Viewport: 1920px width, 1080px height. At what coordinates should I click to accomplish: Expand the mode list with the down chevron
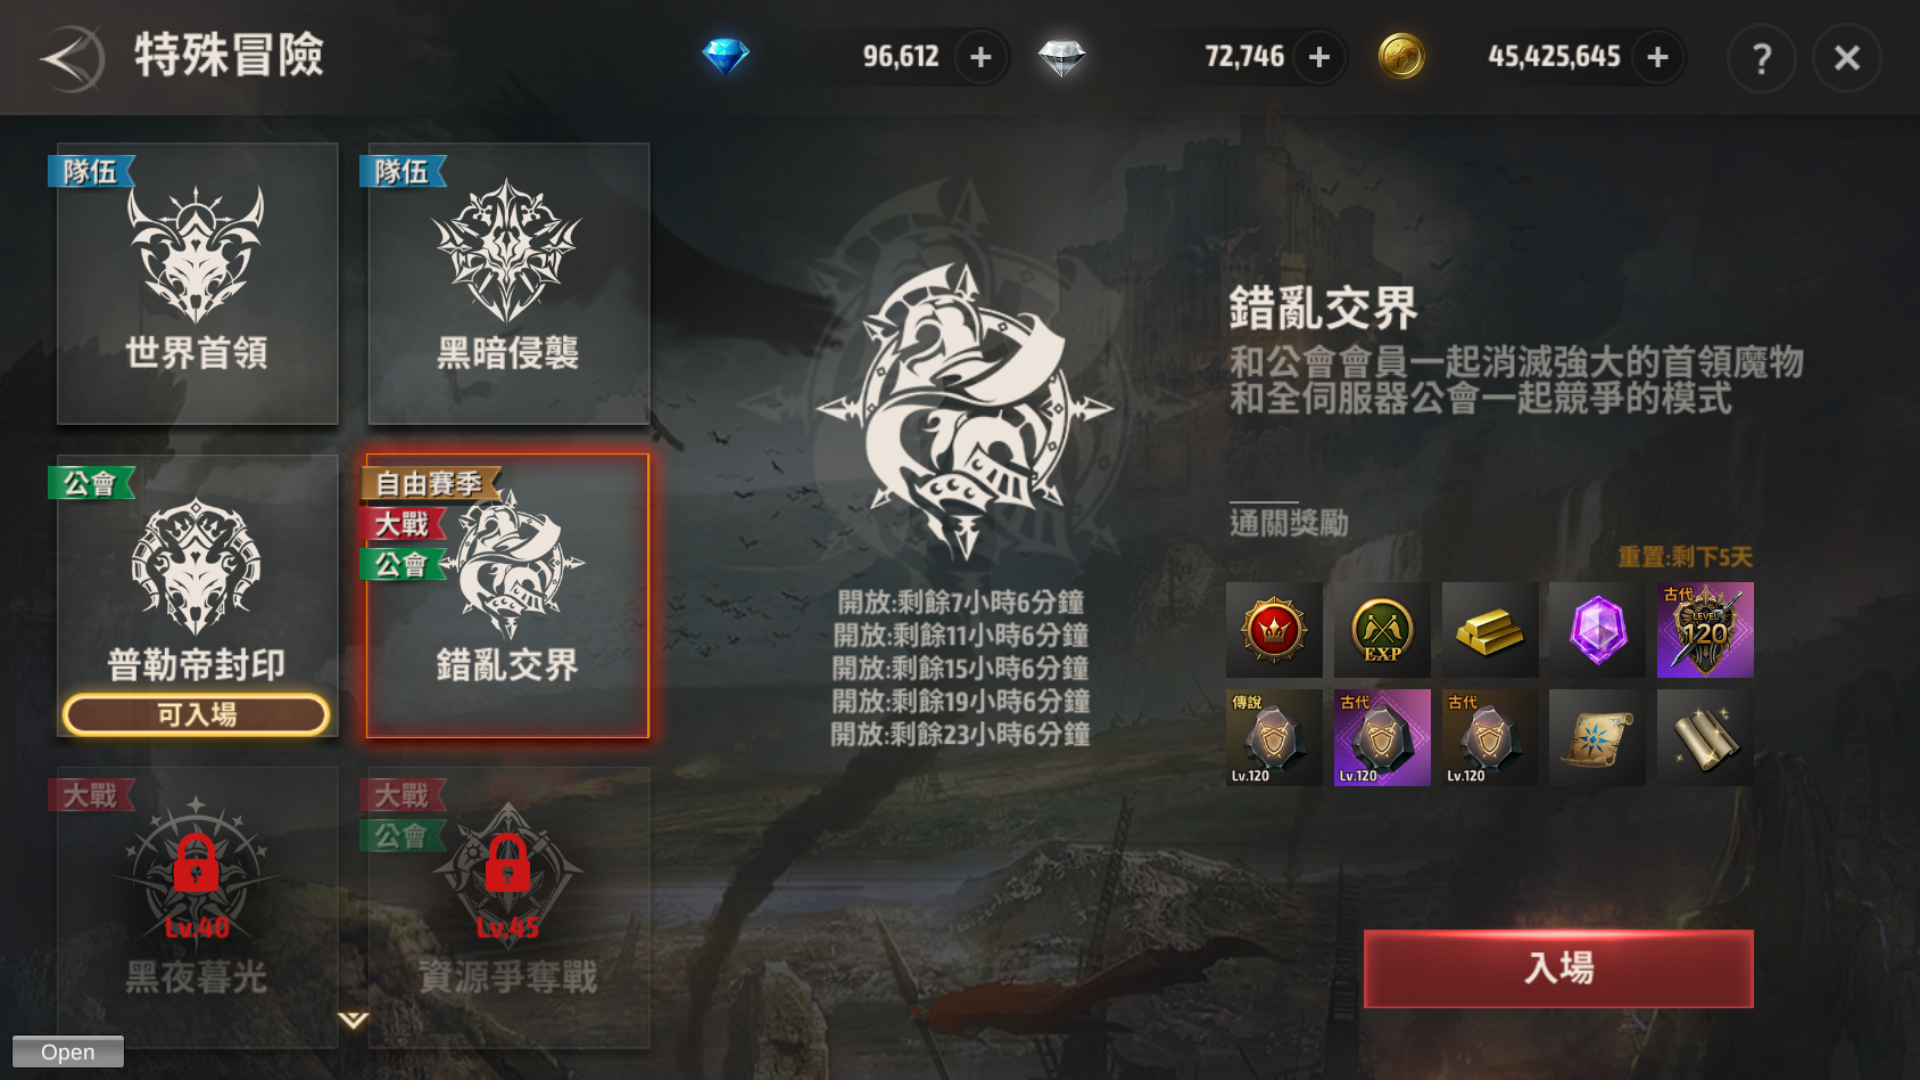coord(353,1020)
